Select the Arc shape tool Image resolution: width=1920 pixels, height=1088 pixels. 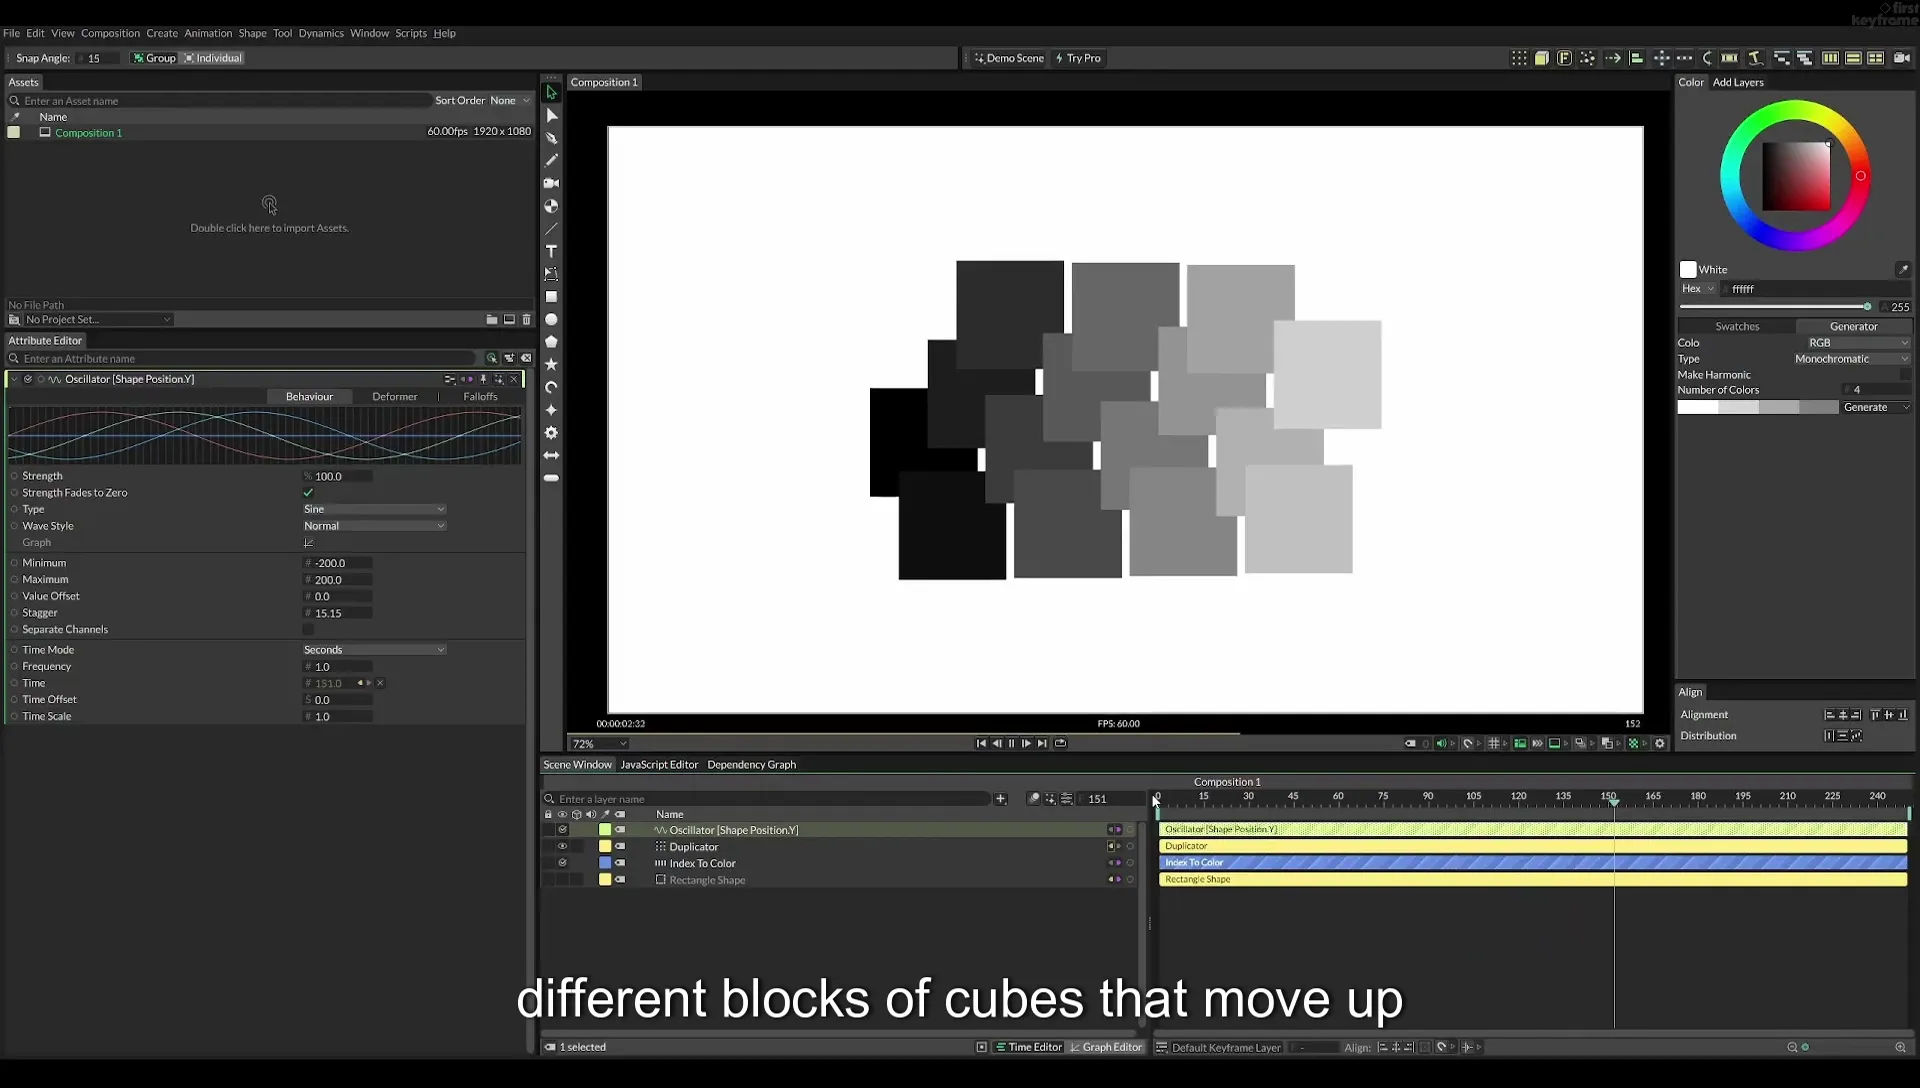(551, 387)
